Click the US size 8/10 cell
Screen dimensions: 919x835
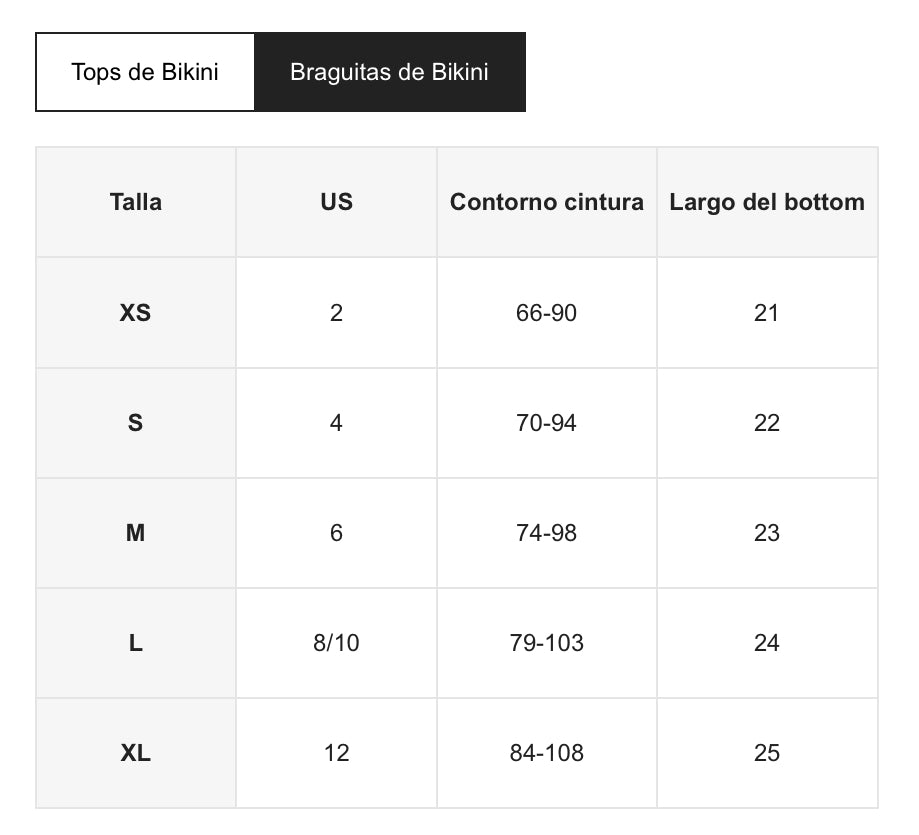pos(336,643)
